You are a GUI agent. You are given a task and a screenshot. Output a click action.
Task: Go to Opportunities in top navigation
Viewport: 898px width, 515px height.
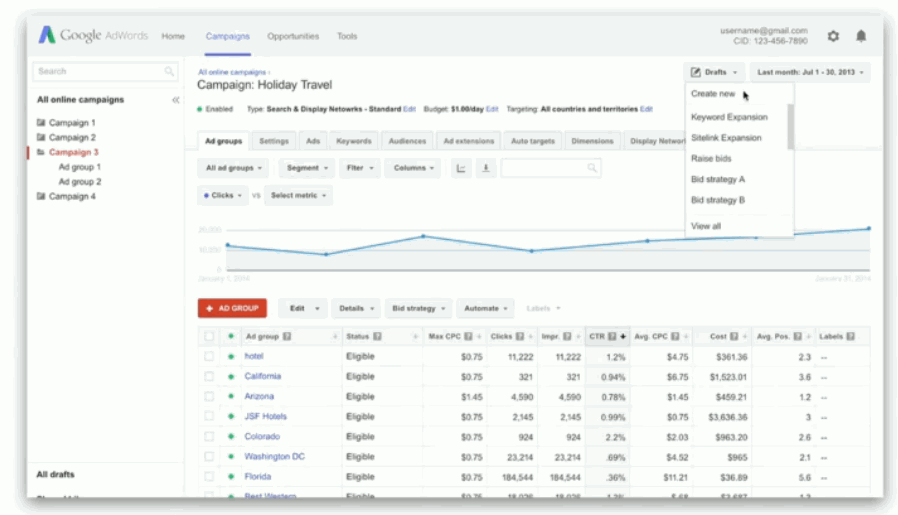(x=293, y=36)
